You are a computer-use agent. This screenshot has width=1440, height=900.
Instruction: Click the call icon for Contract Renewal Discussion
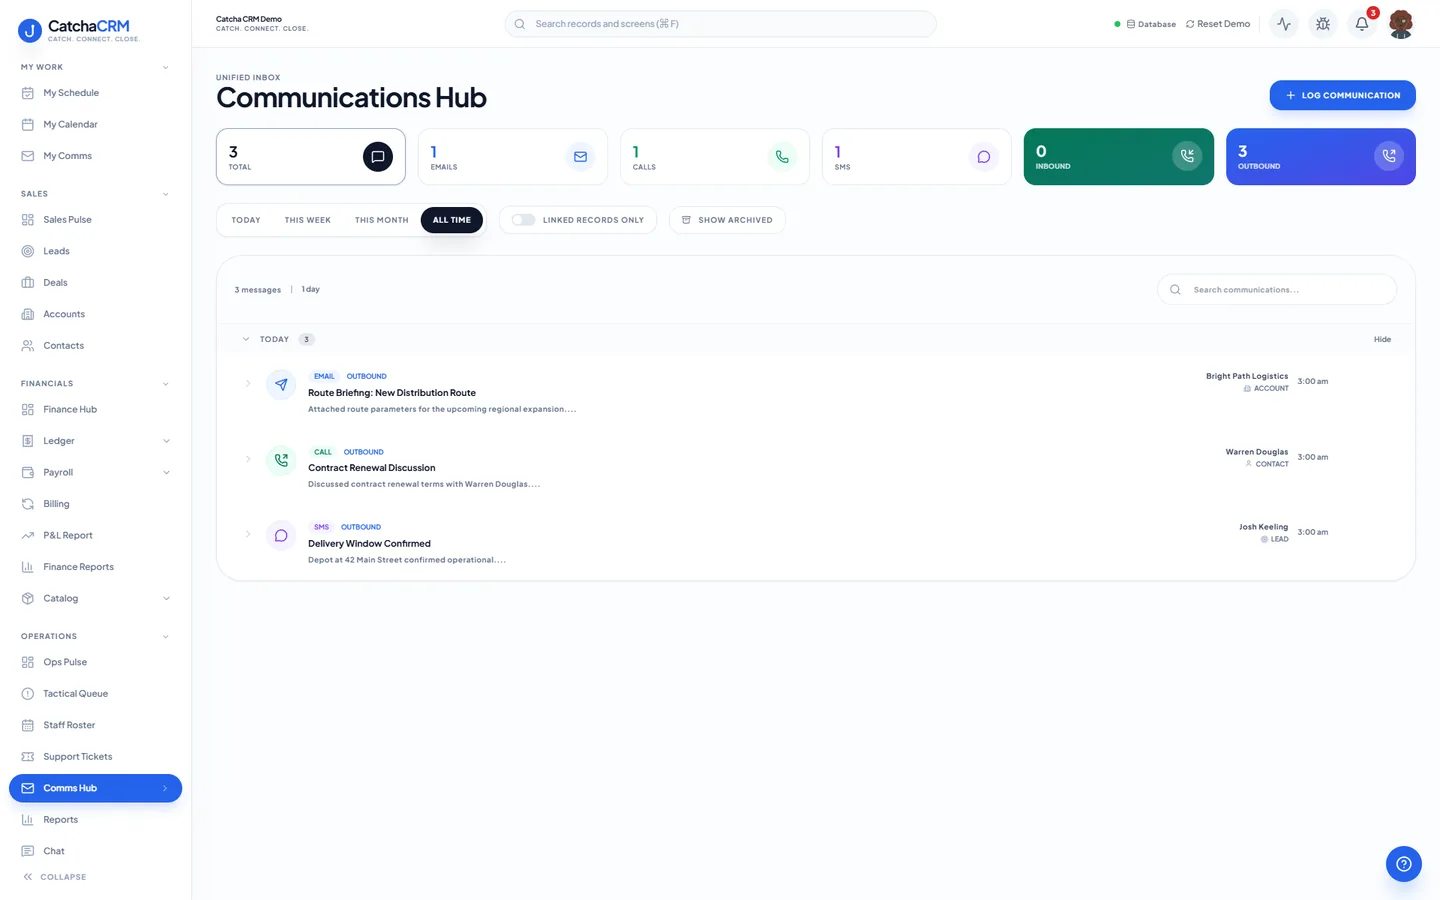click(x=281, y=460)
